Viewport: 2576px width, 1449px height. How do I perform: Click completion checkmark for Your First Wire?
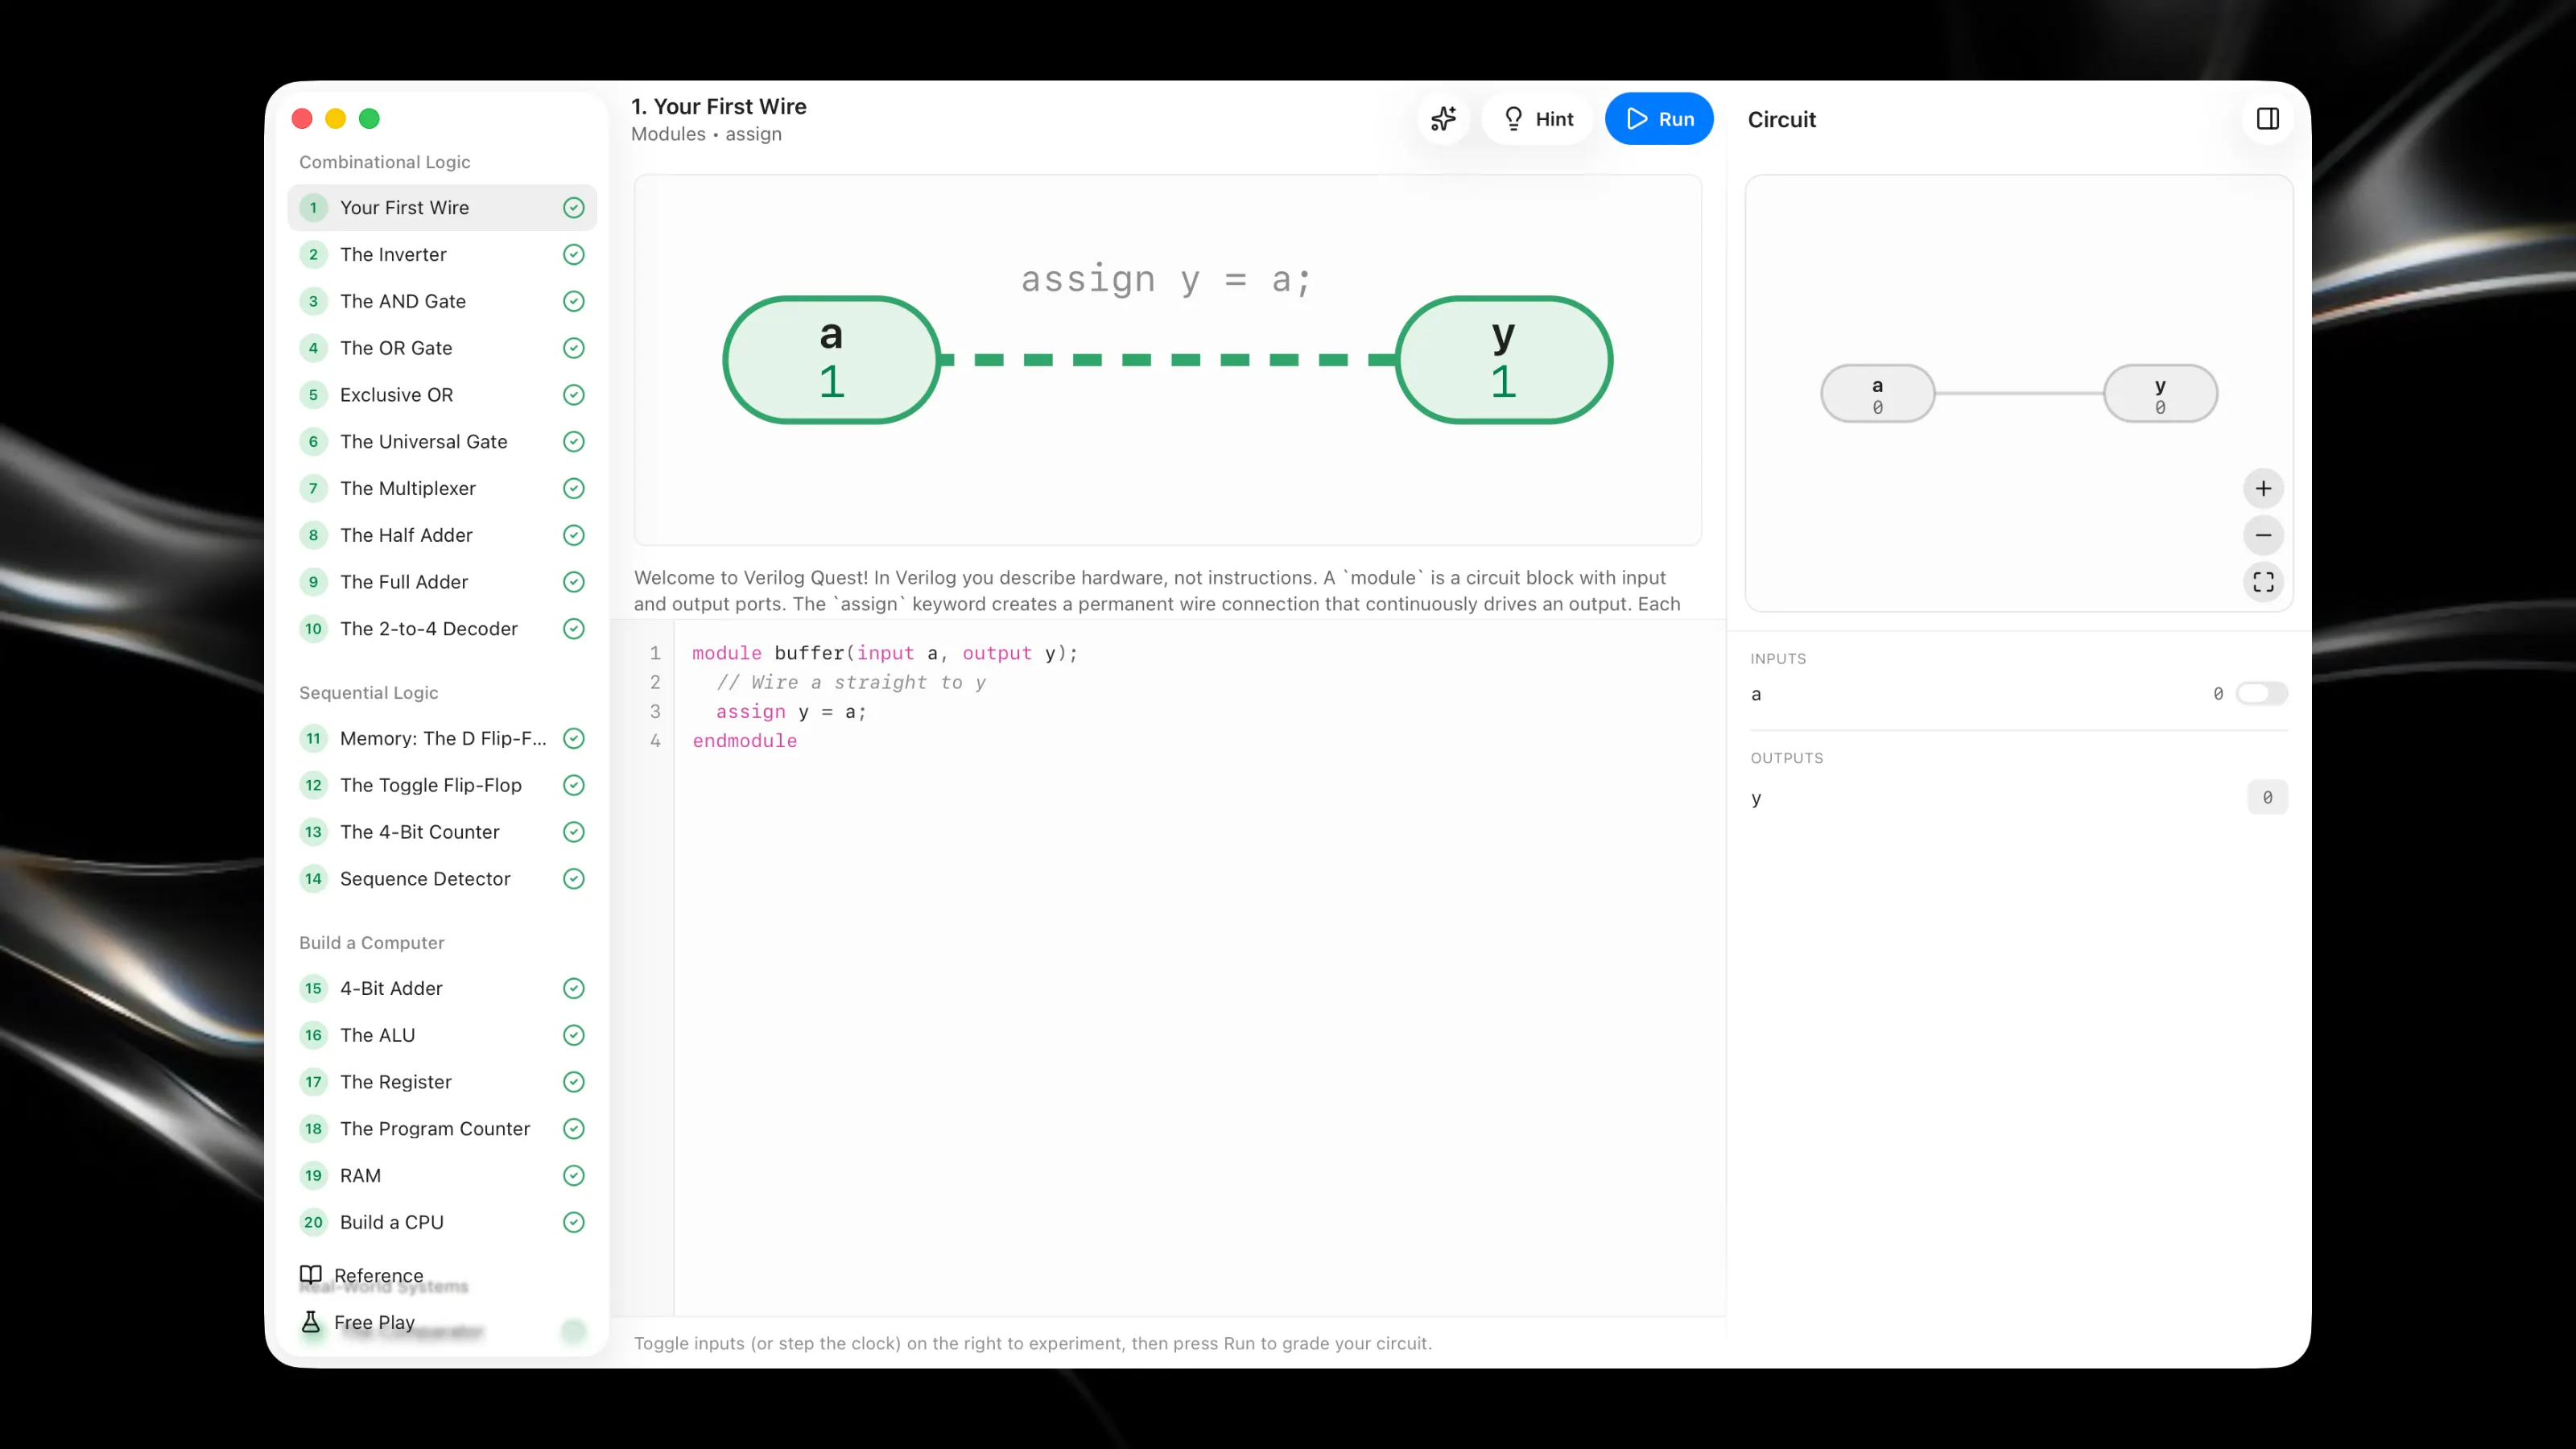click(574, 208)
